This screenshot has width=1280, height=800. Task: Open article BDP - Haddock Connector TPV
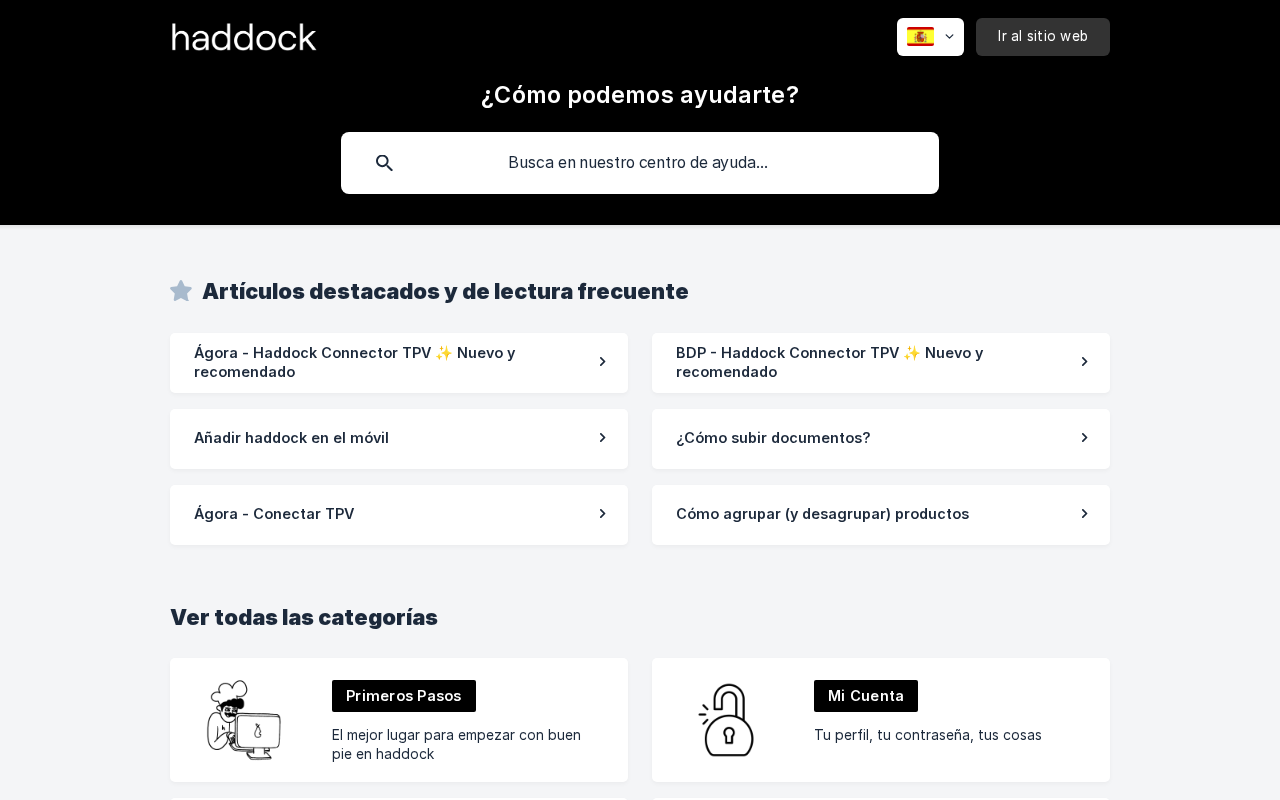(881, 363)
